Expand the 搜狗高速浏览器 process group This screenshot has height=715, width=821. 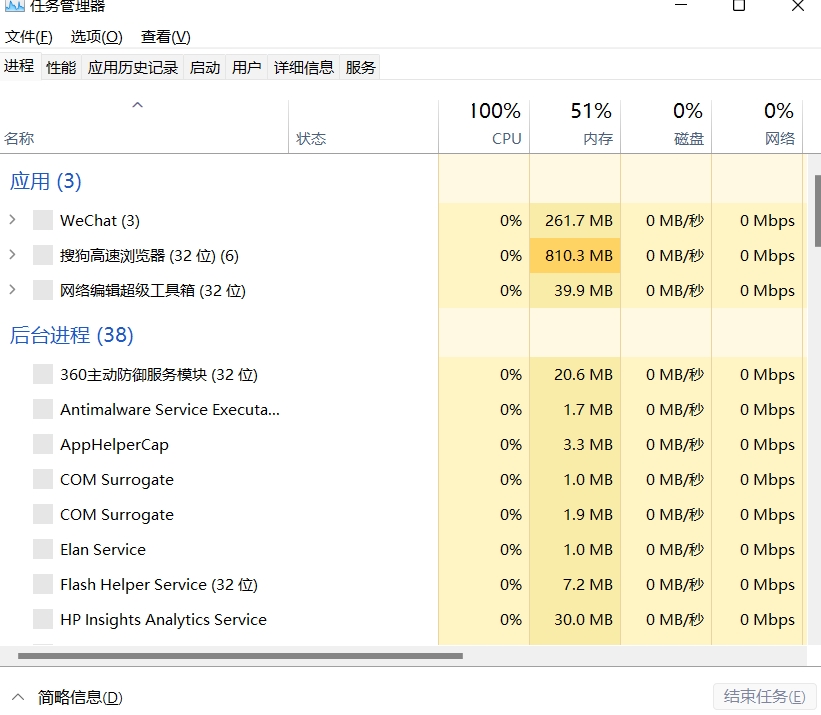(x=13, y=255)
